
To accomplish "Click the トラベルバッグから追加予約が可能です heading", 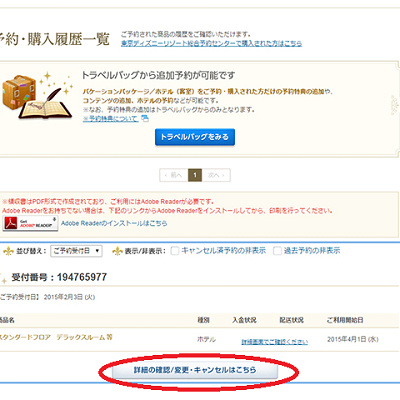I will (158, 75).
